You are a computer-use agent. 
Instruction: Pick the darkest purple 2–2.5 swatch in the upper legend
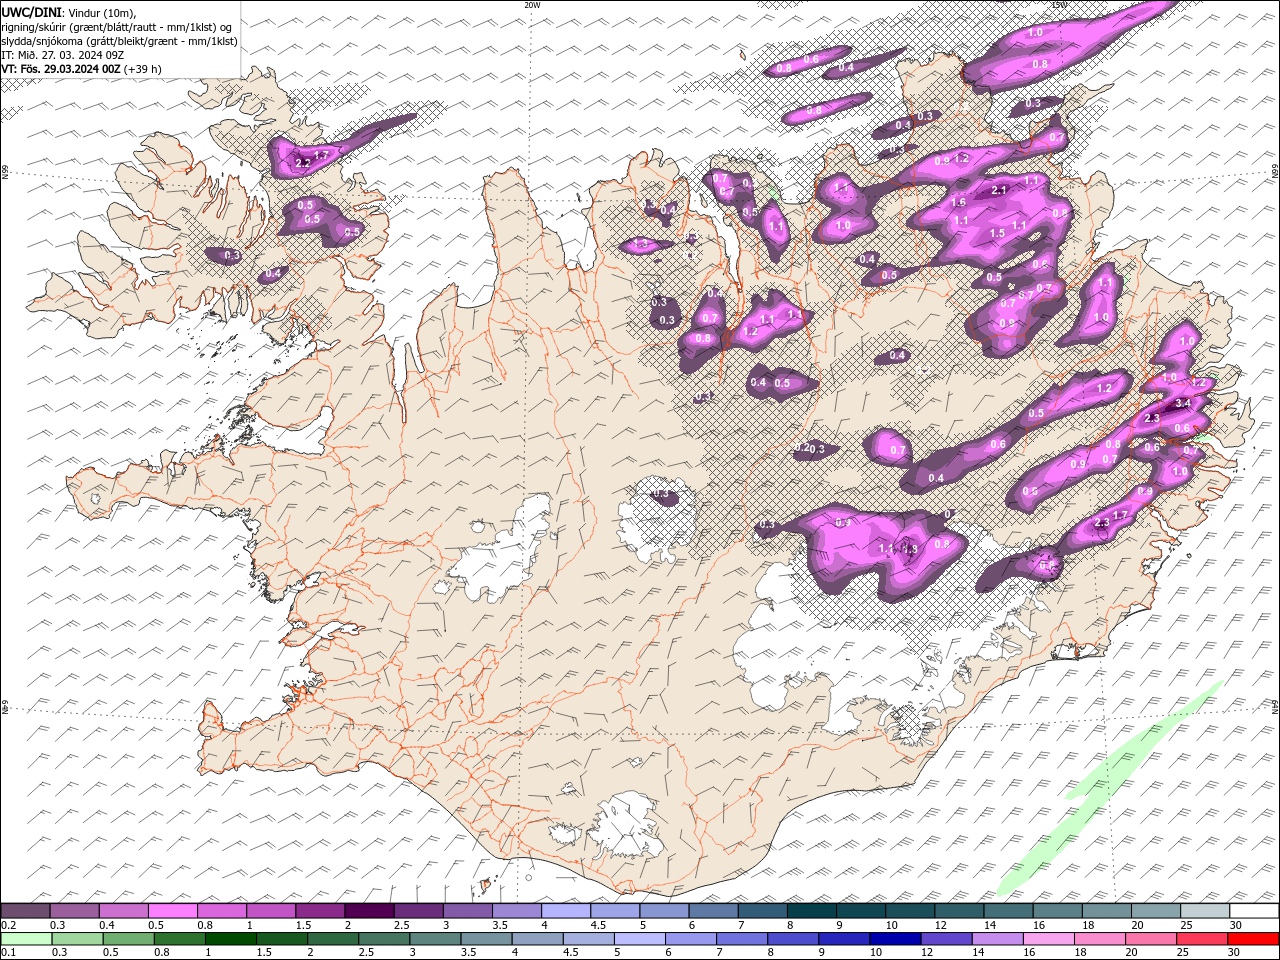(369, 911)
